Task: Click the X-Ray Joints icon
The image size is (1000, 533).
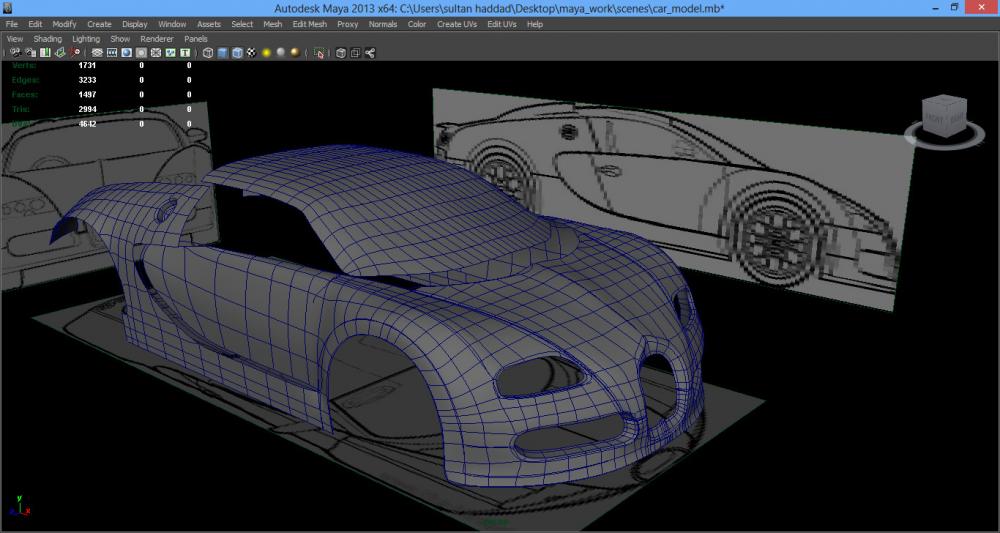Action: pyautogui.click(x=369, y=52)
